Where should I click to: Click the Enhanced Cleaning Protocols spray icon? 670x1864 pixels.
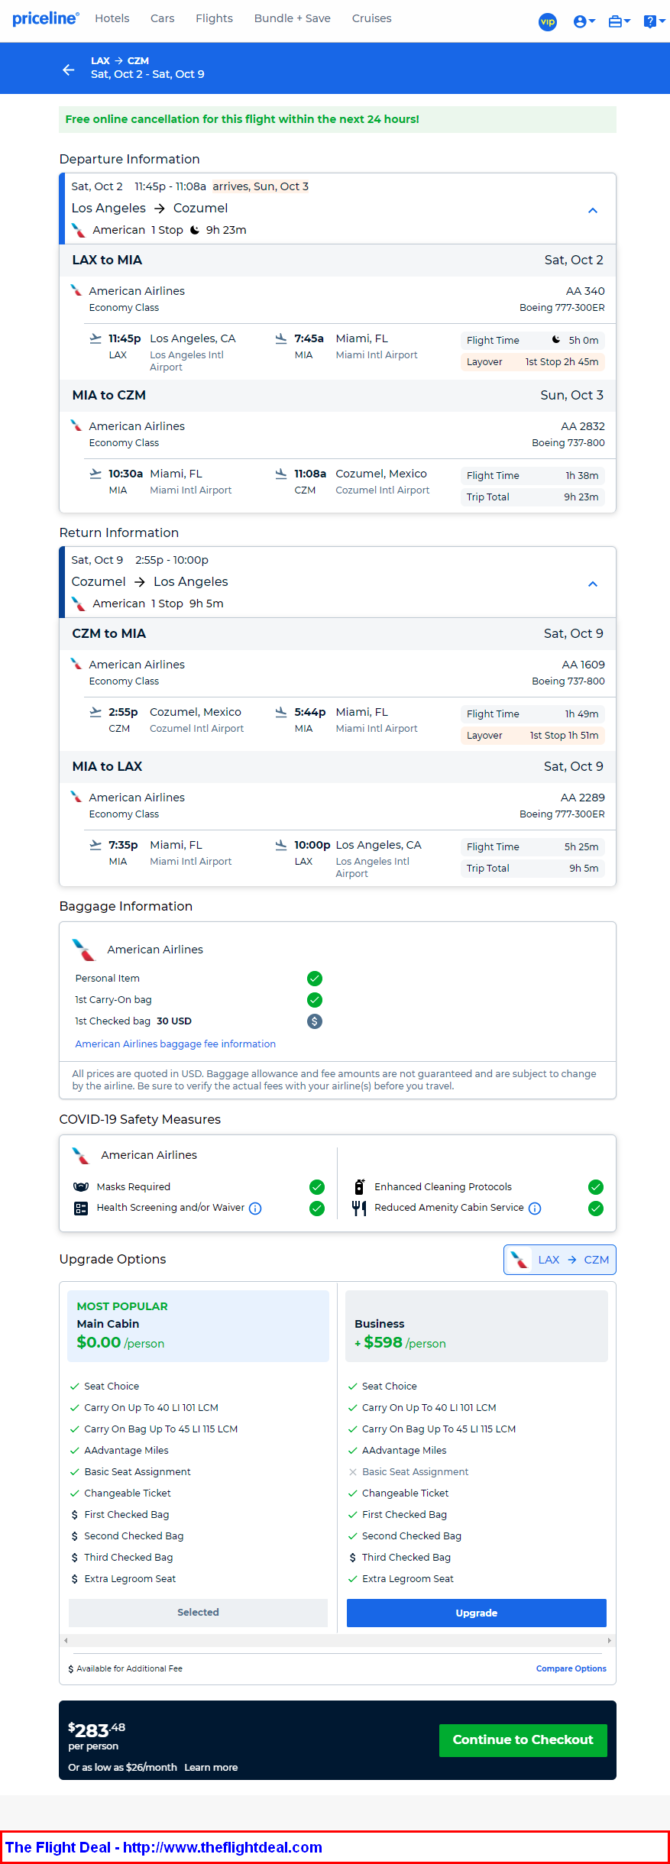pos(359,1187)
